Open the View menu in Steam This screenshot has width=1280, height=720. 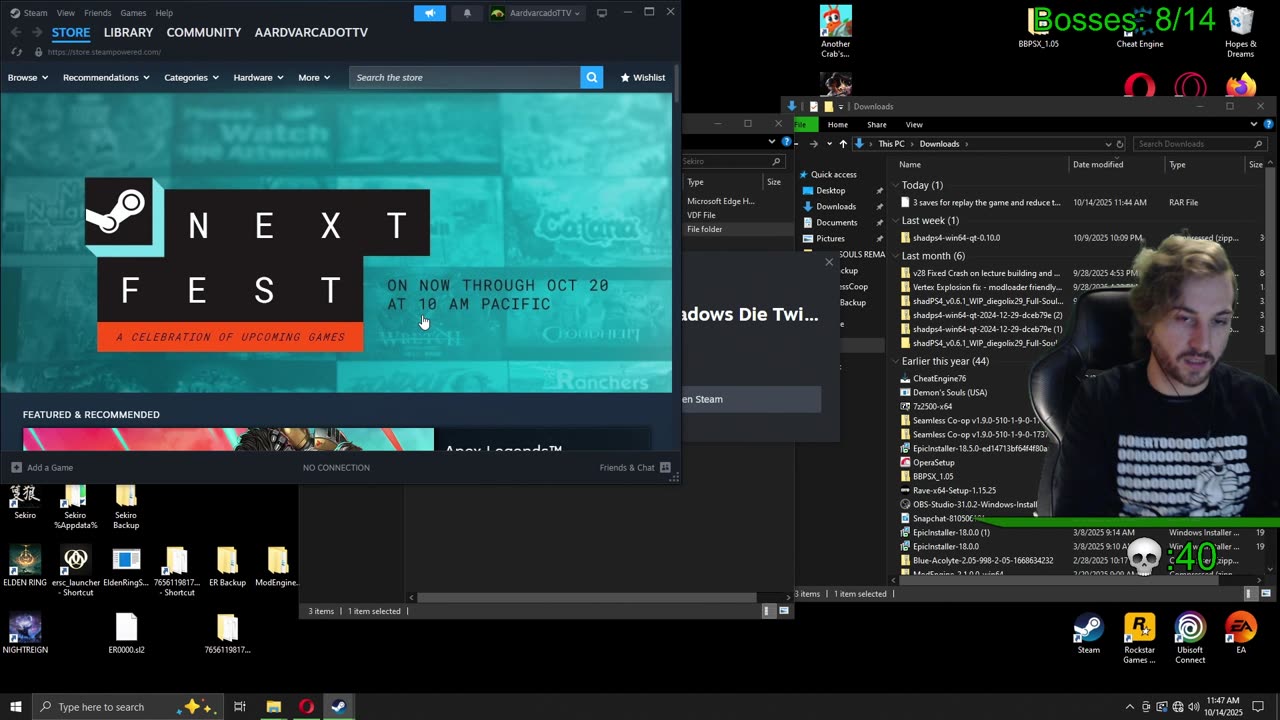pyautogui.click(x=66, y=13)
